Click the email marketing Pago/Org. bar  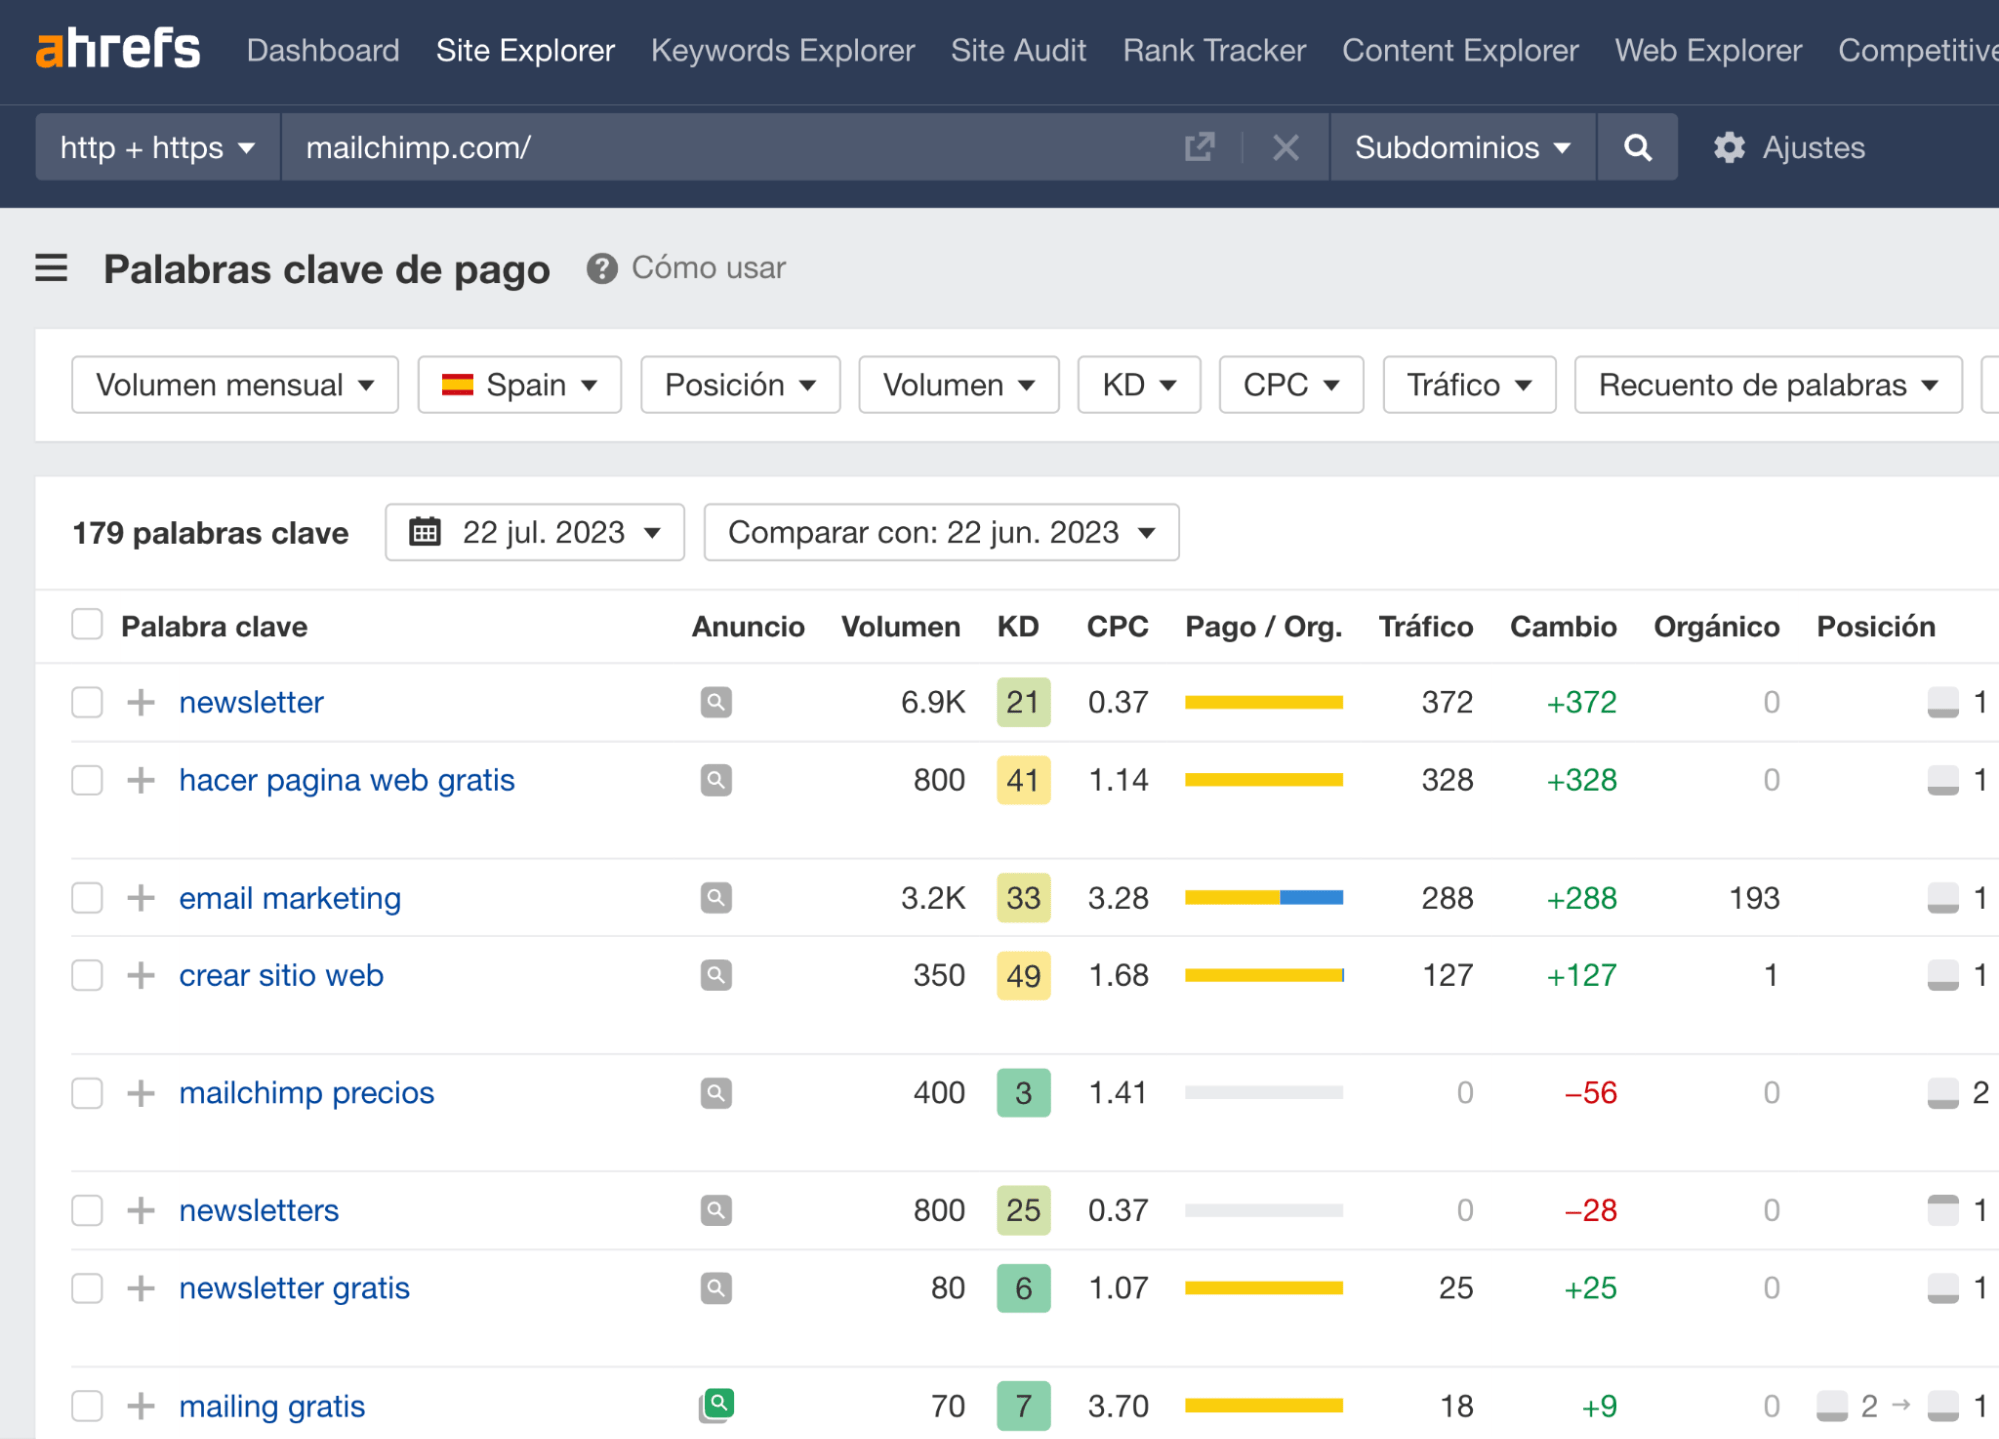1263,898
